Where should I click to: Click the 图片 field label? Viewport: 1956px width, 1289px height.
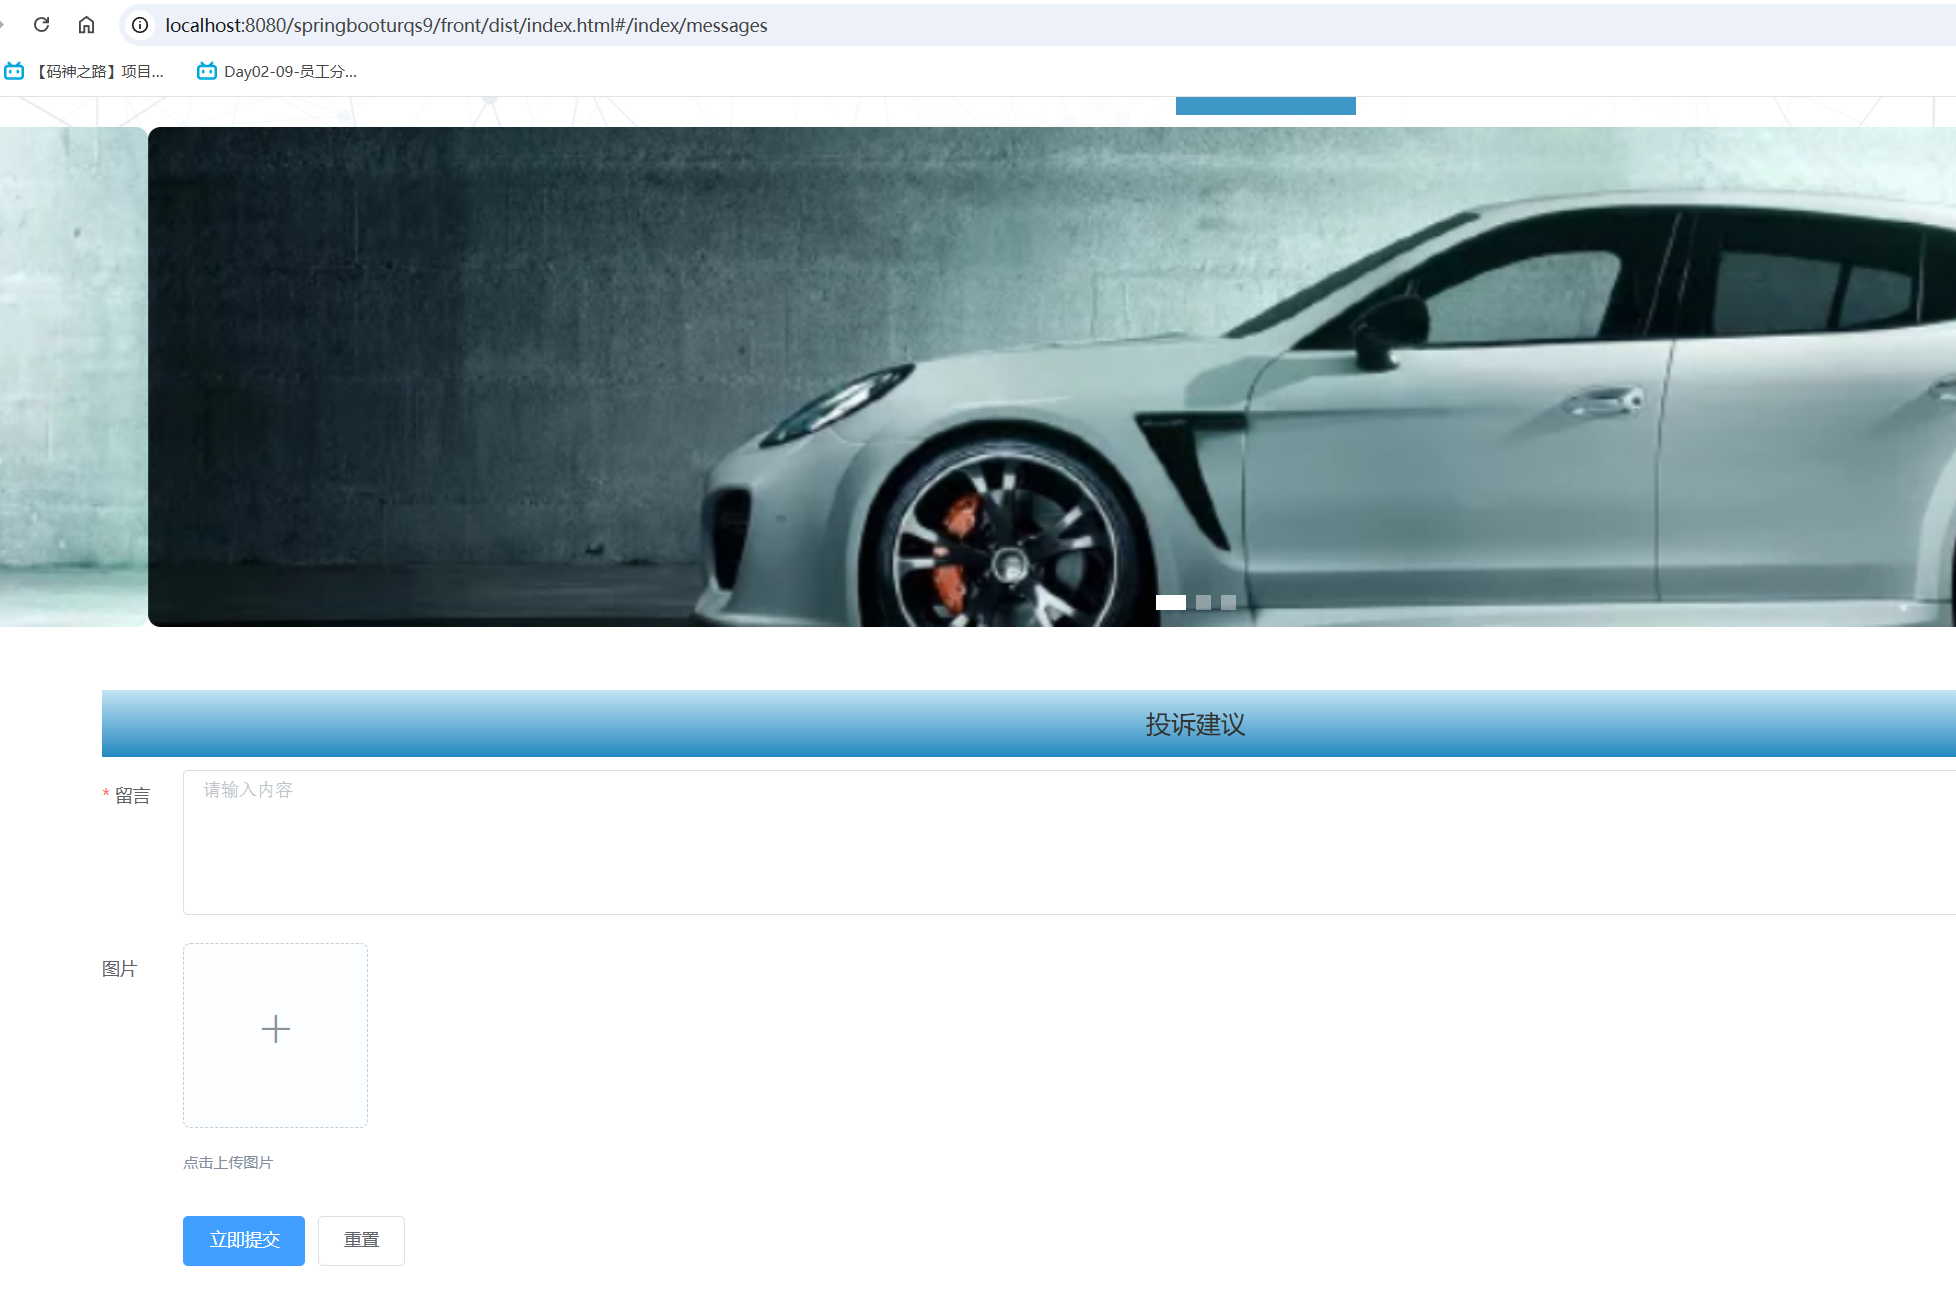pos(119,968)
